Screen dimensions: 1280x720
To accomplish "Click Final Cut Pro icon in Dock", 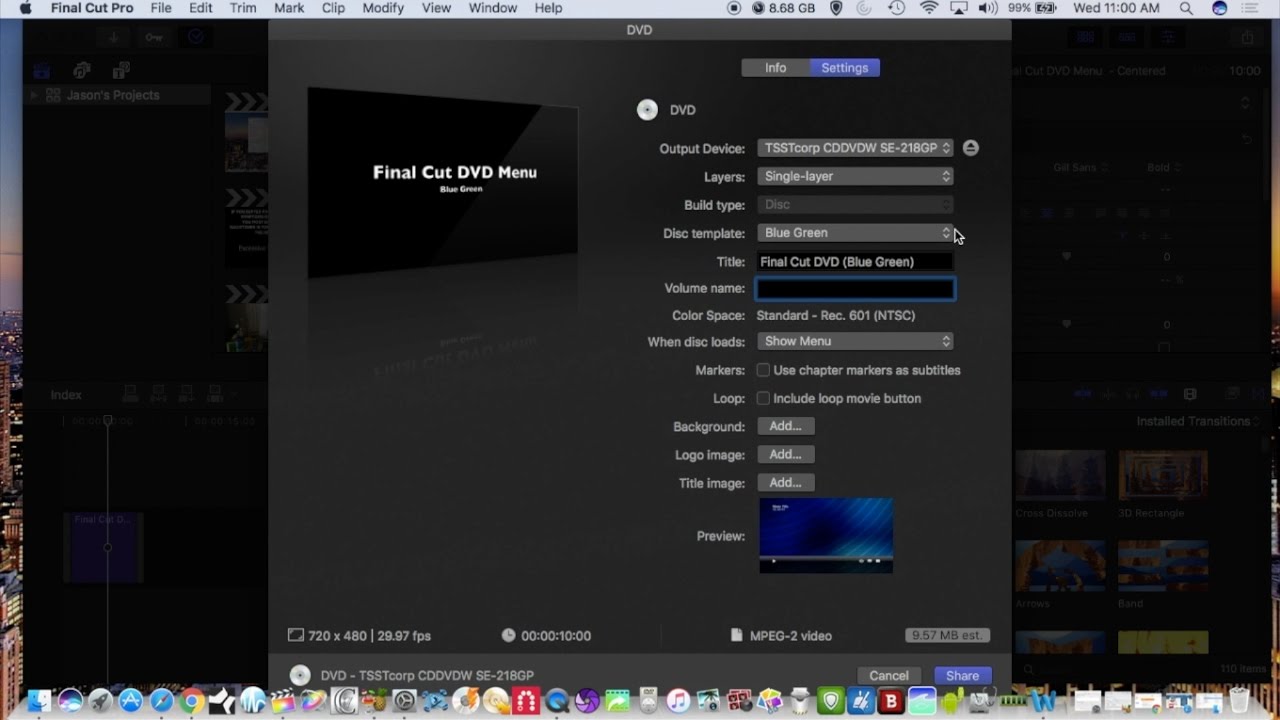I will pyautogui.click(x=283, y=701).
